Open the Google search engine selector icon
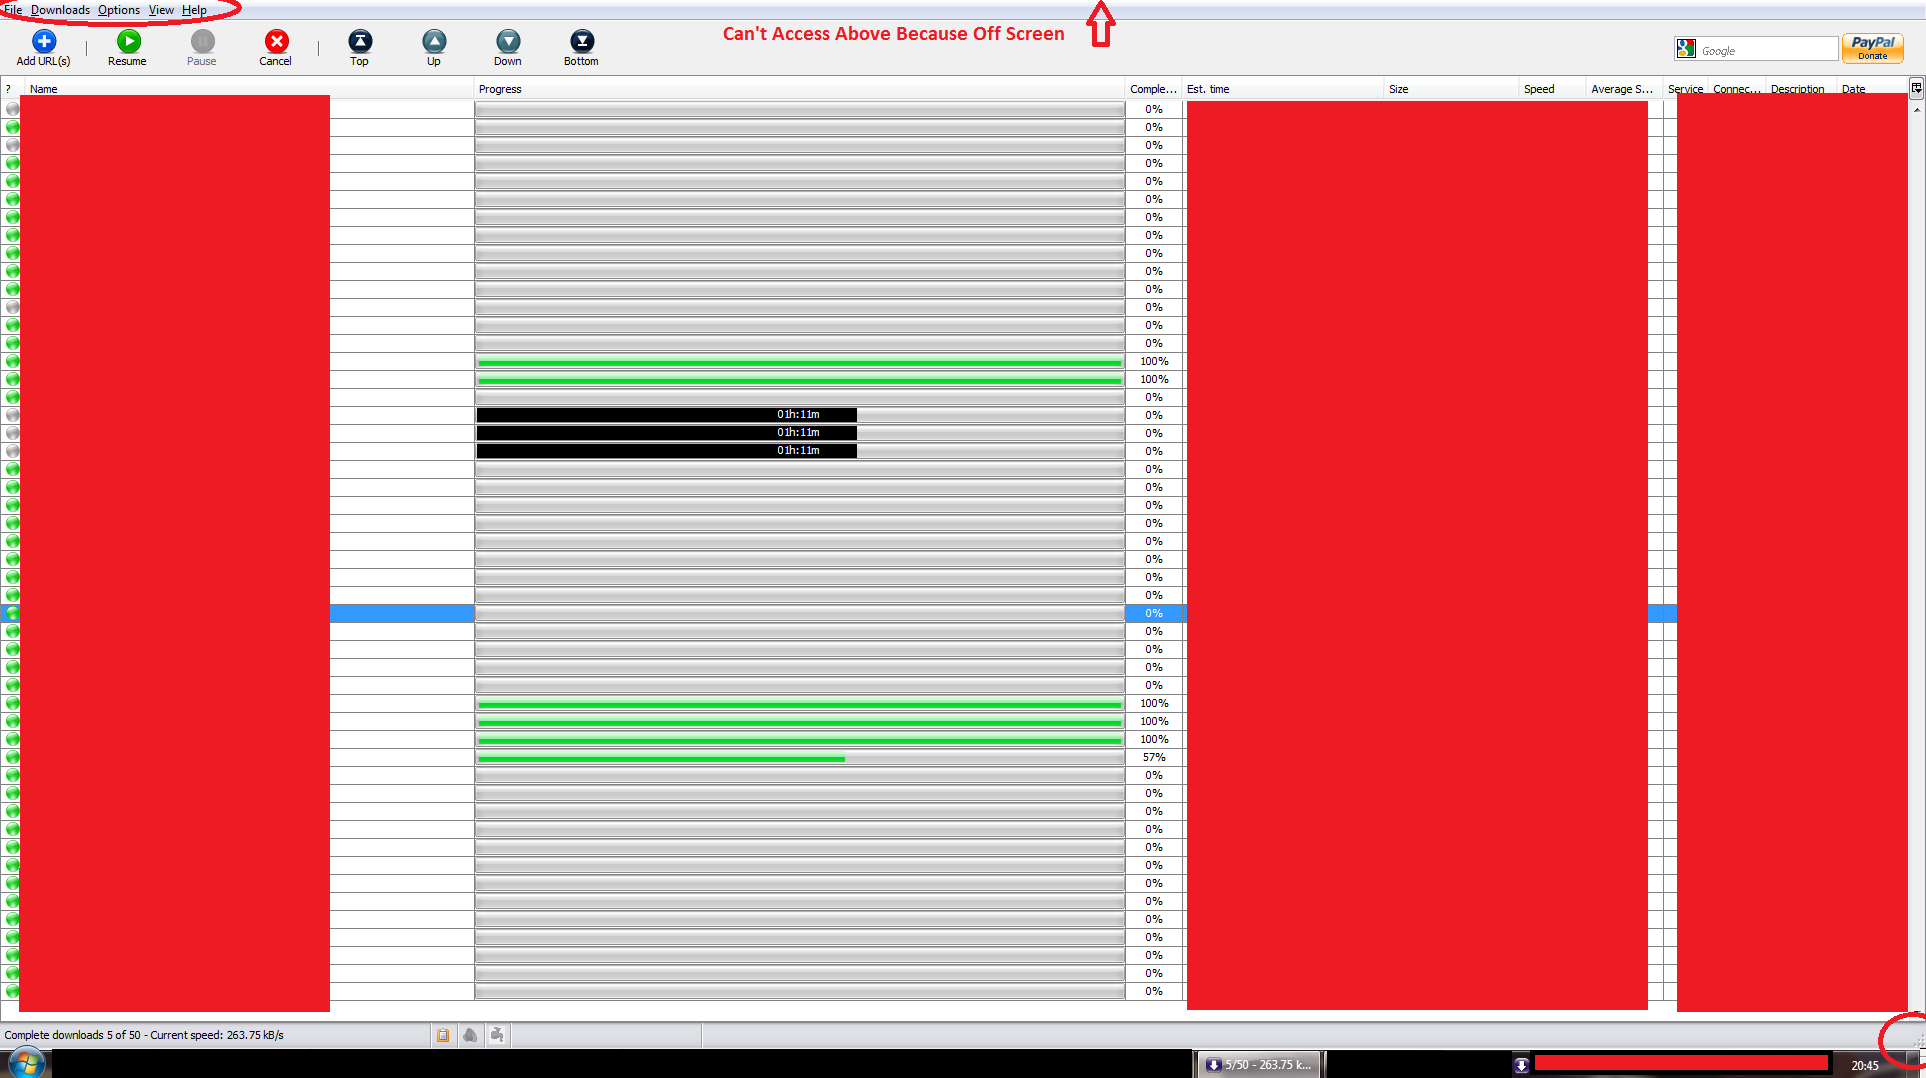The height and width of the screenshot is (1078, 1926). click(1686, 49)
